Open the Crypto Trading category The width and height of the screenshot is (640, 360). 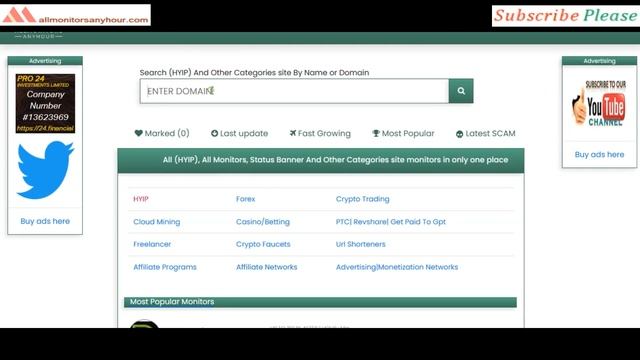click(362, 199)
